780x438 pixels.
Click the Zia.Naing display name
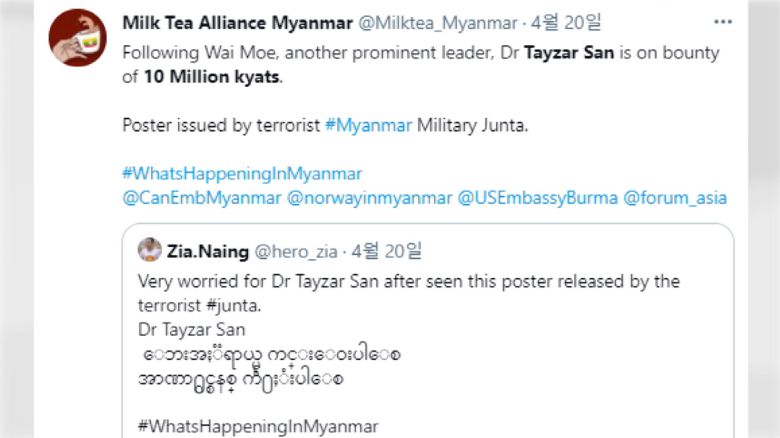click(208, 251)
